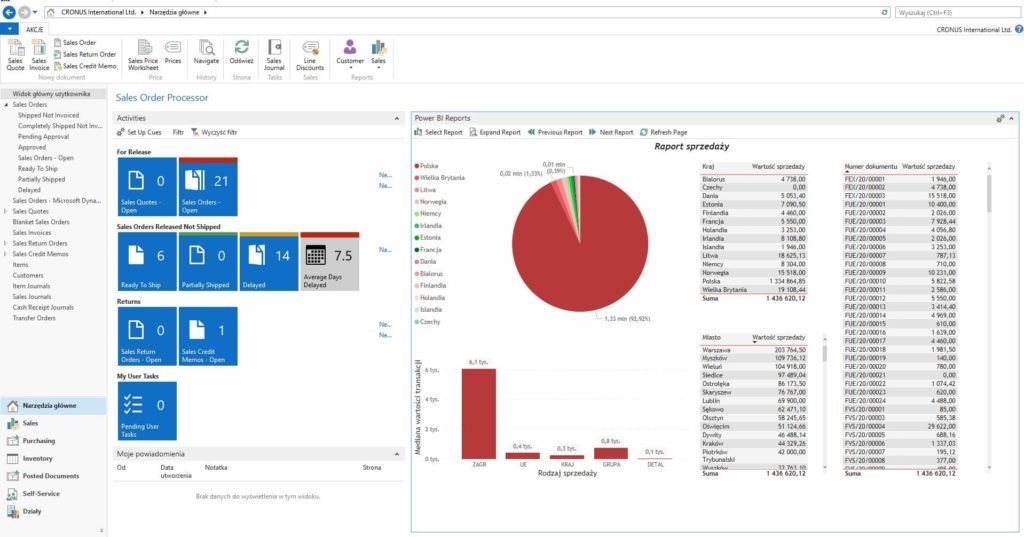Select Pending Approval in navigation
This screenshot has width=1024, height=537.
pos(43,137)
